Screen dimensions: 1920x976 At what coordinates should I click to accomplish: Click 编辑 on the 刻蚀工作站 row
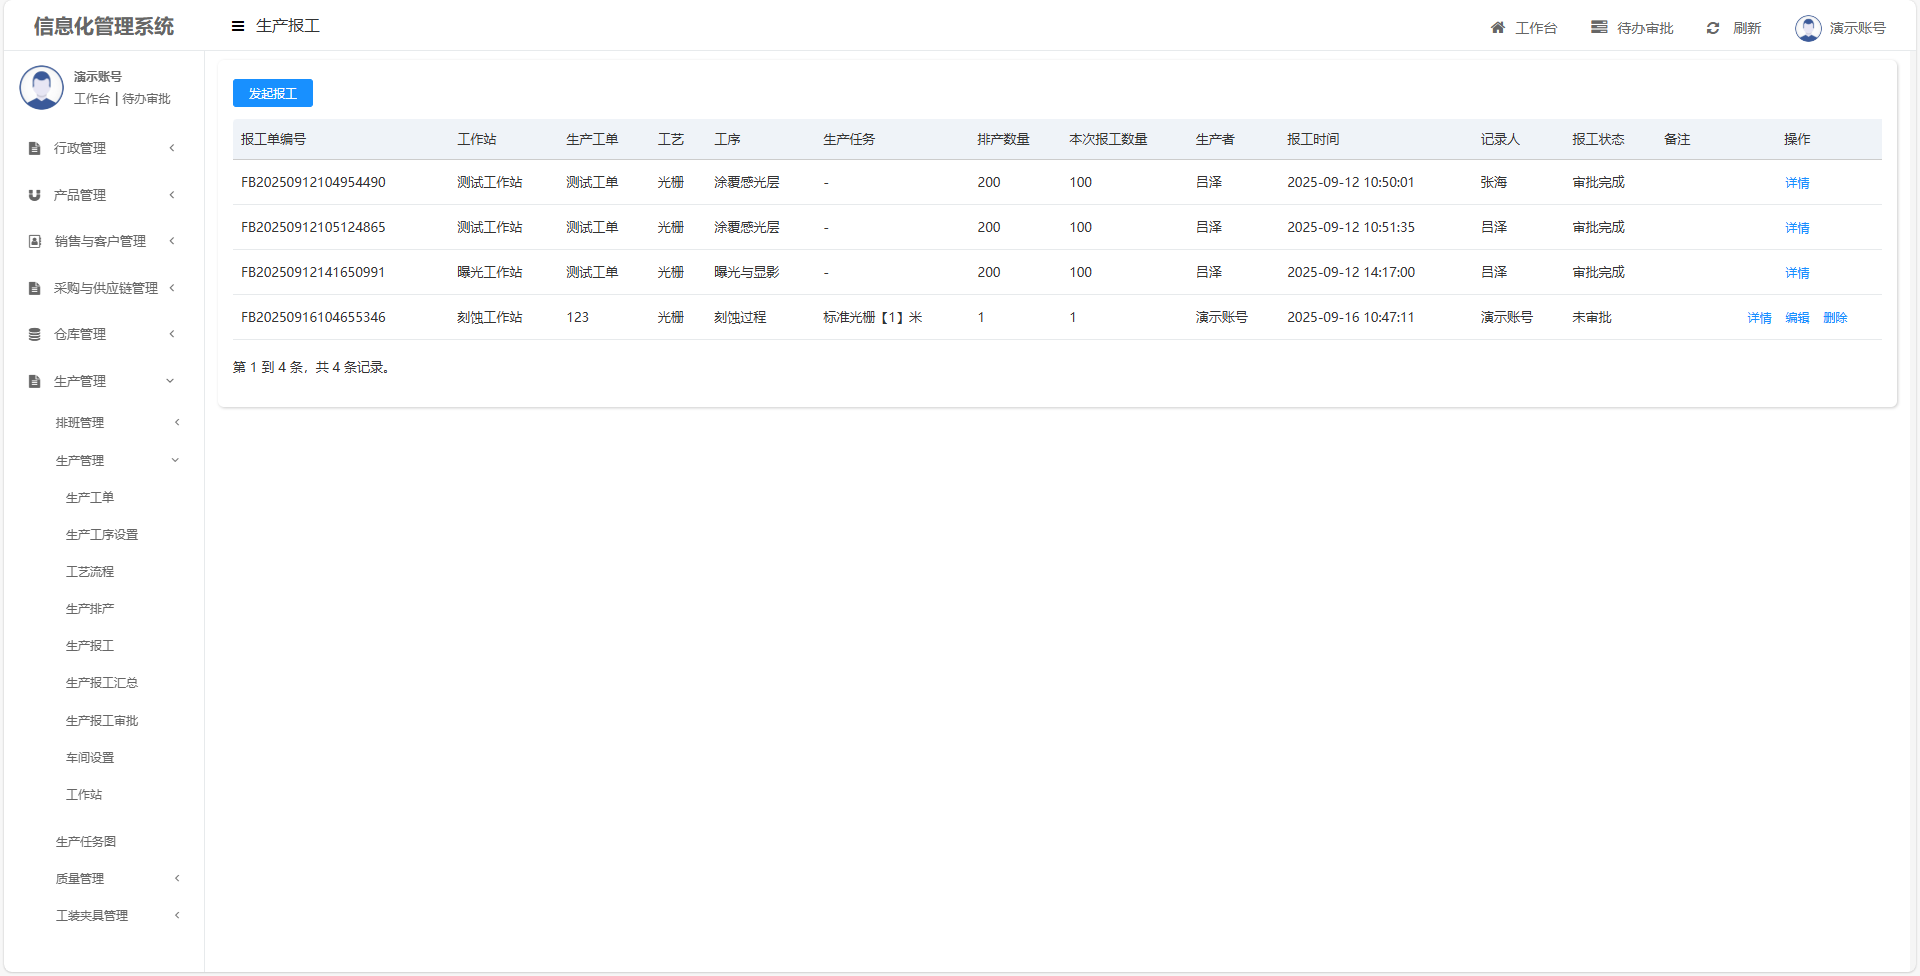1797,318
